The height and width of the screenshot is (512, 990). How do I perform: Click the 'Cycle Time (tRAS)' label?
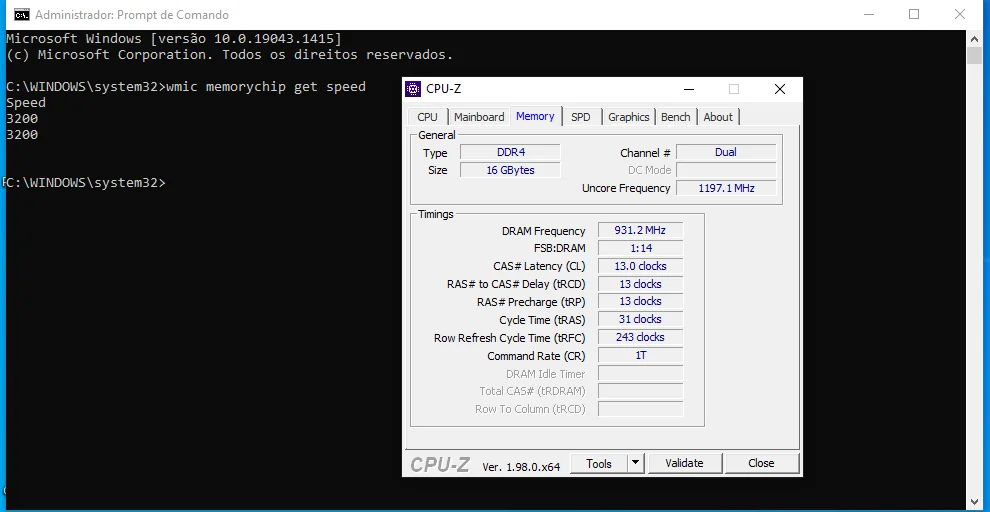click(542, 320)
